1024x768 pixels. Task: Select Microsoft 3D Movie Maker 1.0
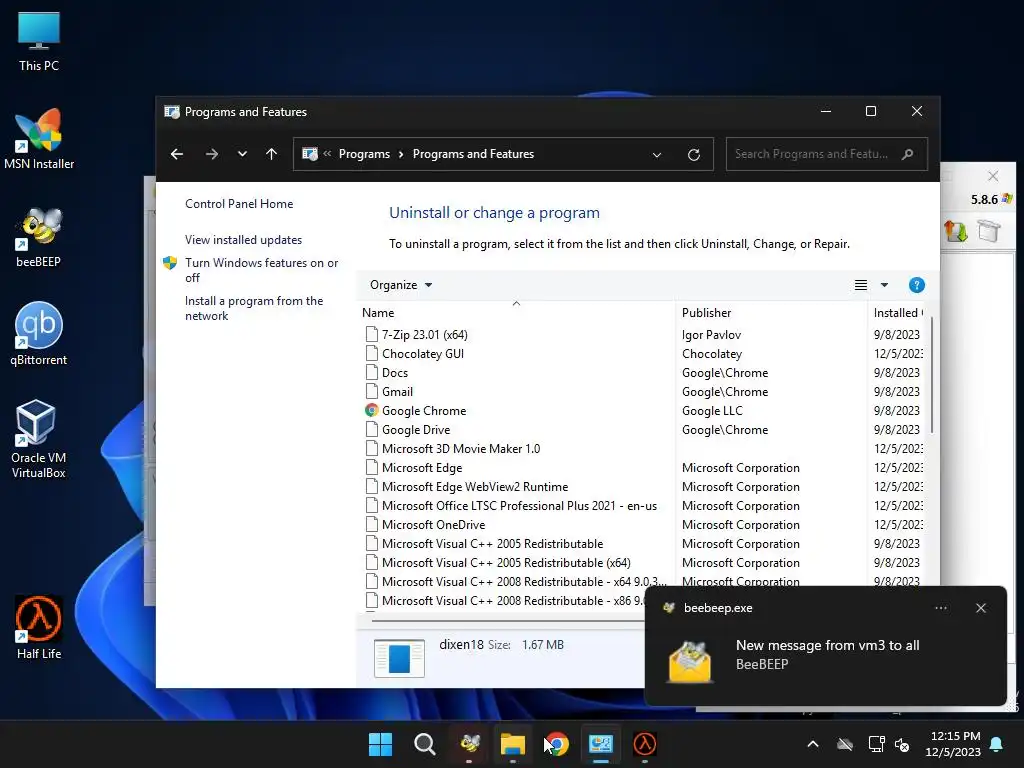click(x=460, y=448)
